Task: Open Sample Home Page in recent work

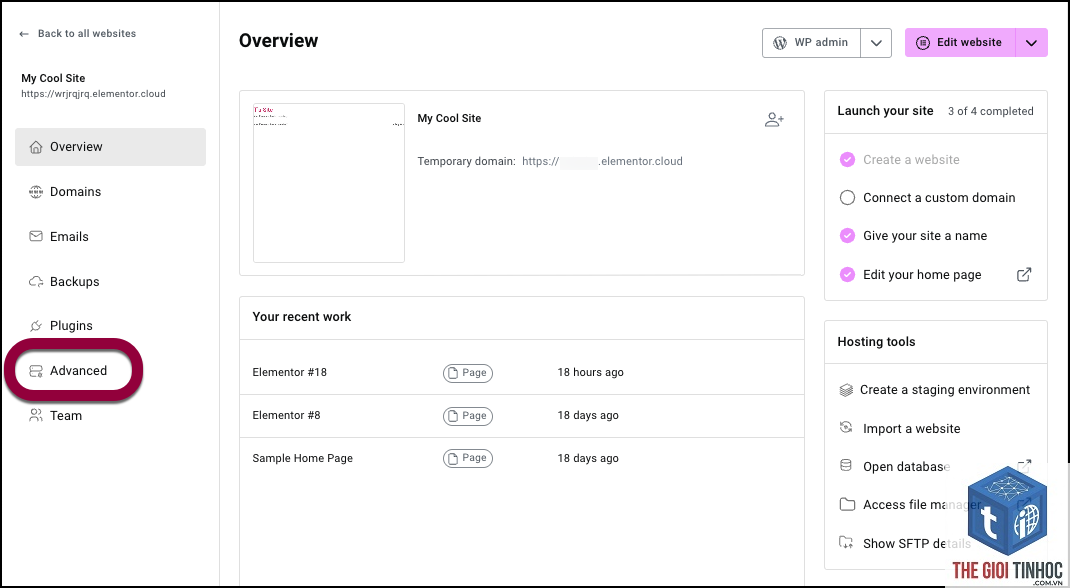Action: [x=302, y=458]
